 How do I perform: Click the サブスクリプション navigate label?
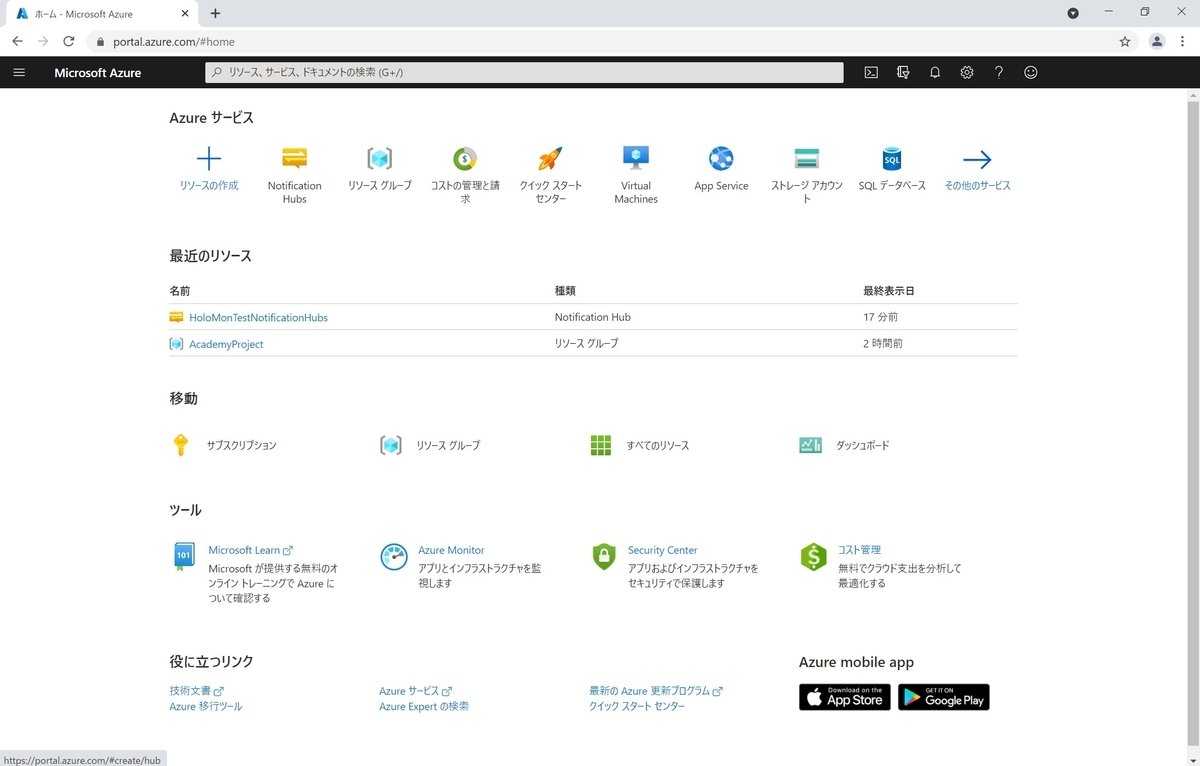click(241, 445)
